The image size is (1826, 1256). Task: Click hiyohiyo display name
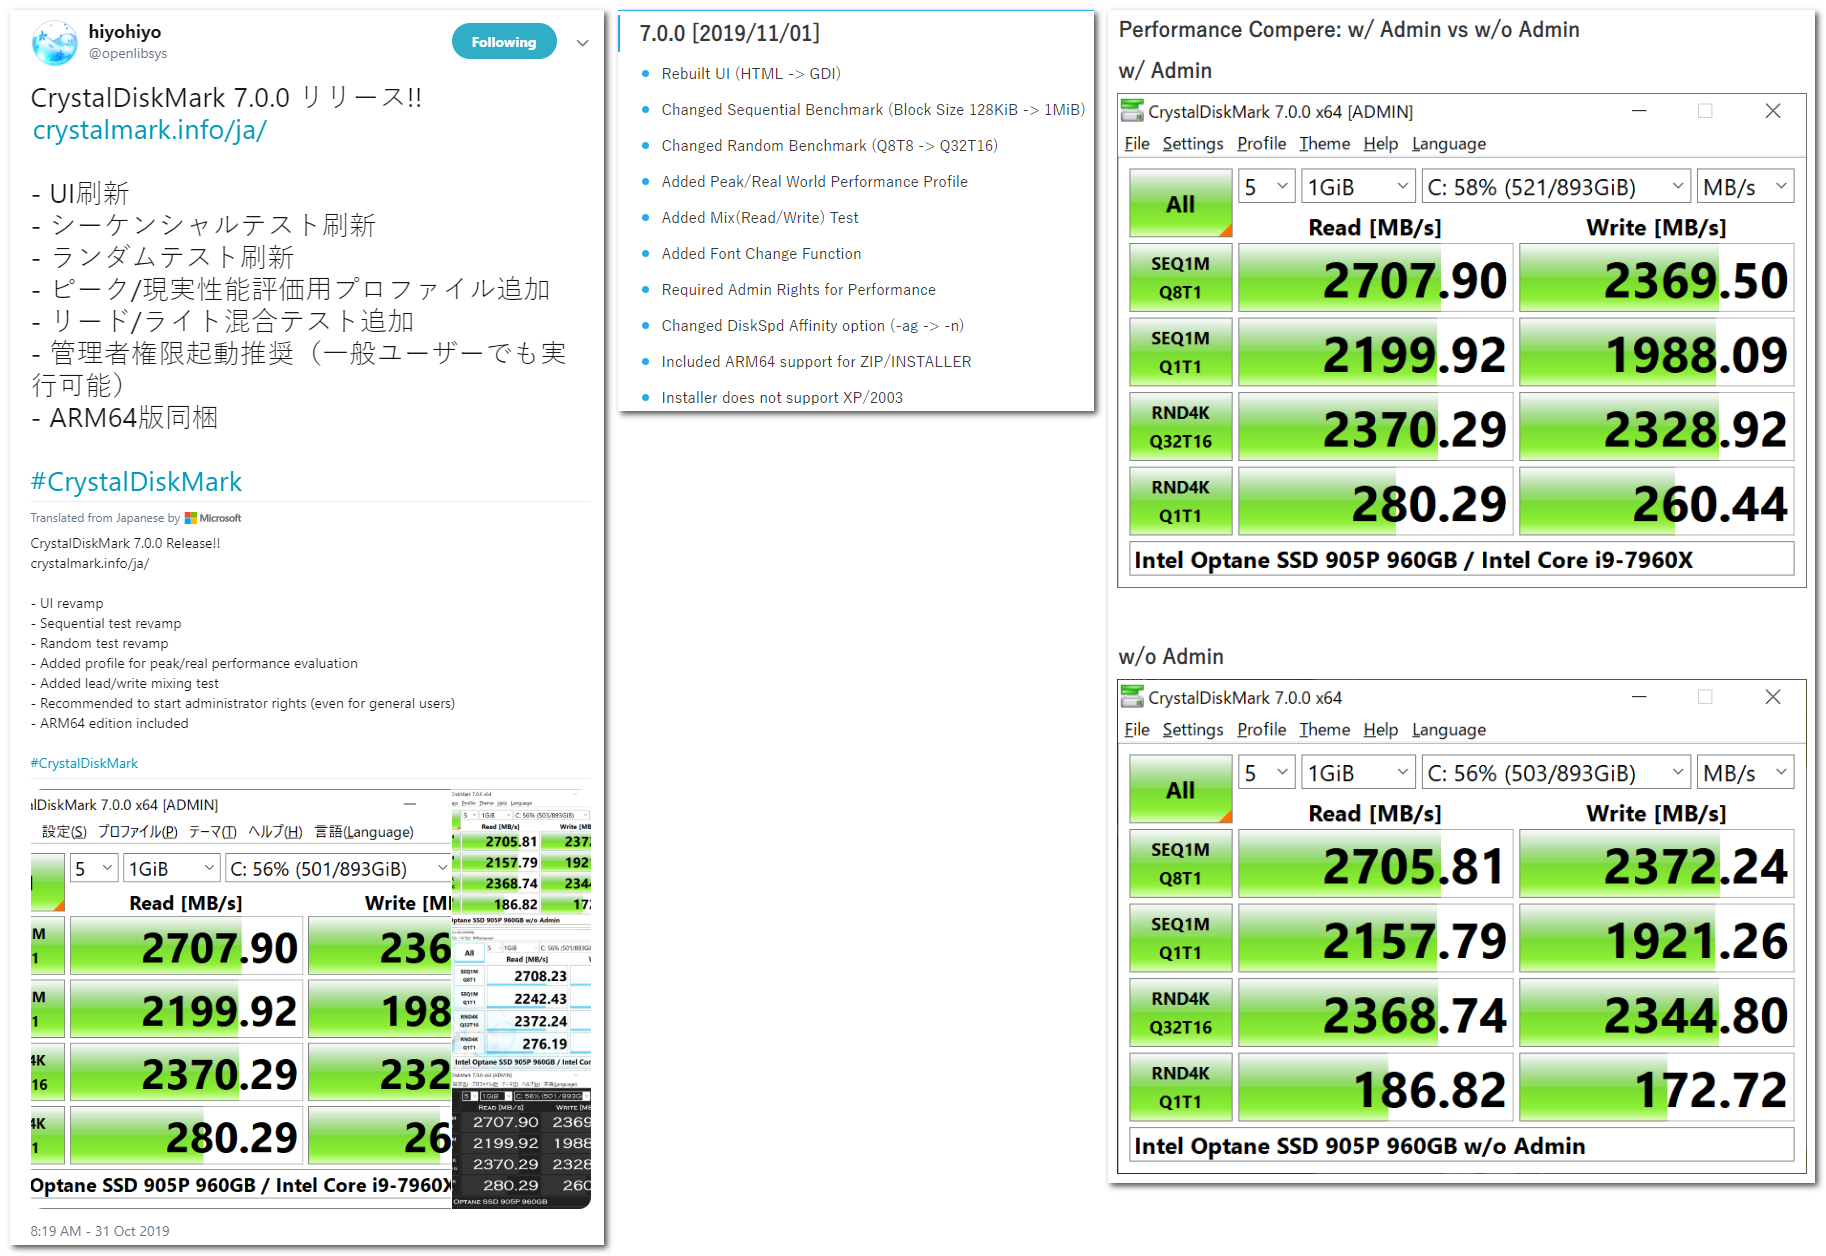pyautogui.click(x=125, y=32)
